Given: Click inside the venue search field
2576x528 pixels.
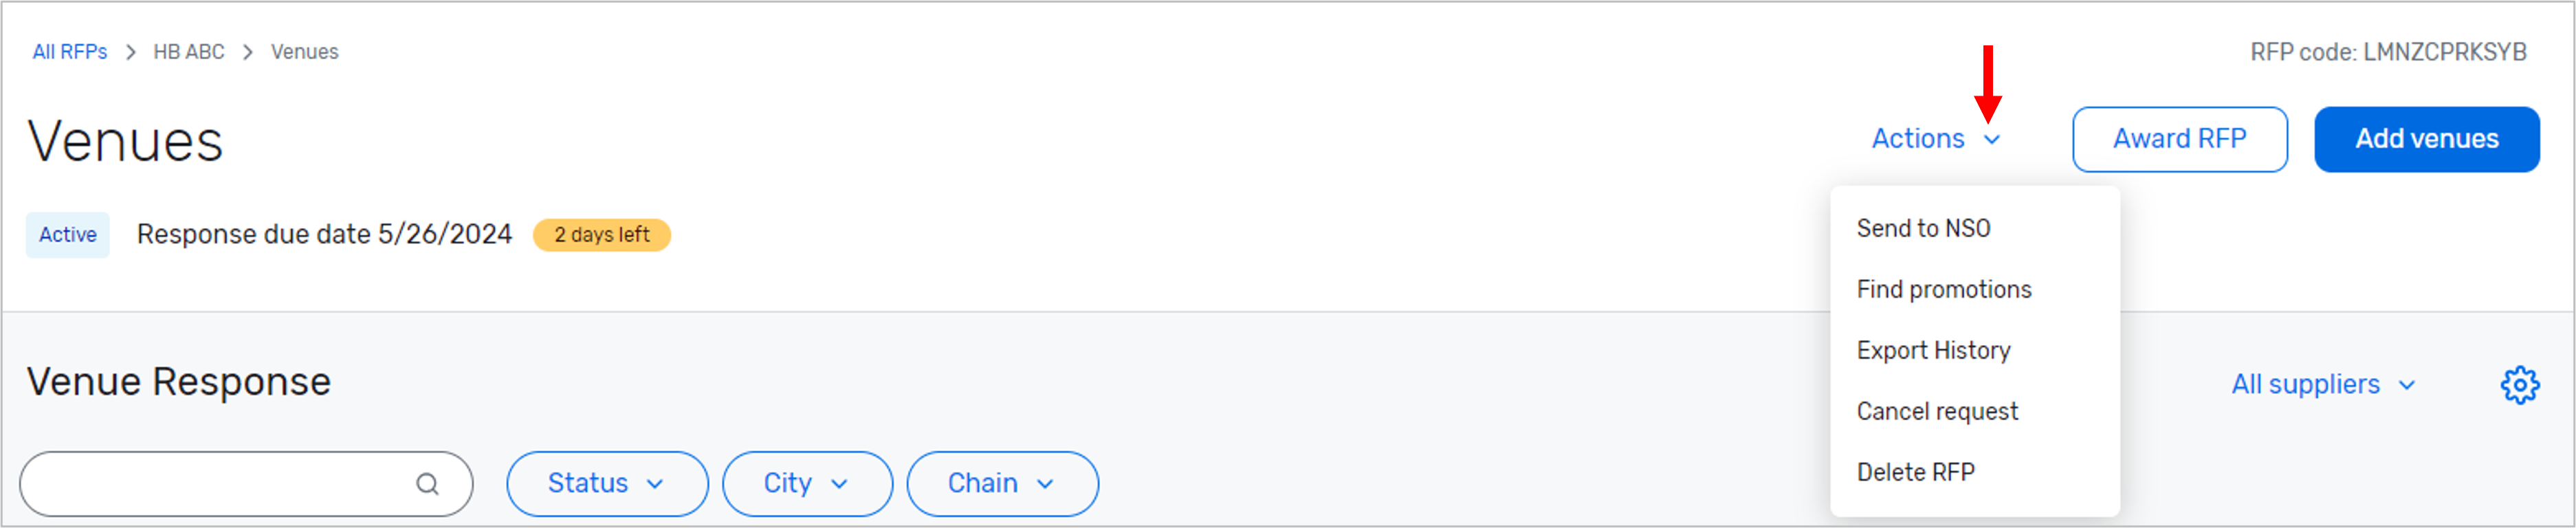Looking at the screenshot, I should click(220, 483).
